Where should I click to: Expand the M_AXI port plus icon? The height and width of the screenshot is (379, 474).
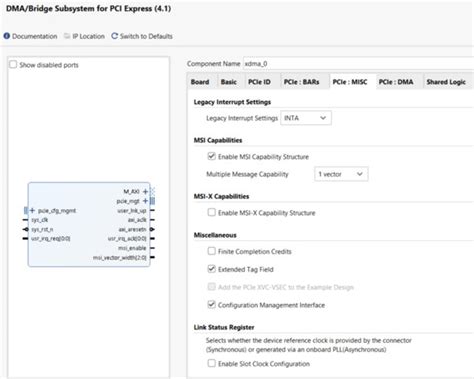145,192
